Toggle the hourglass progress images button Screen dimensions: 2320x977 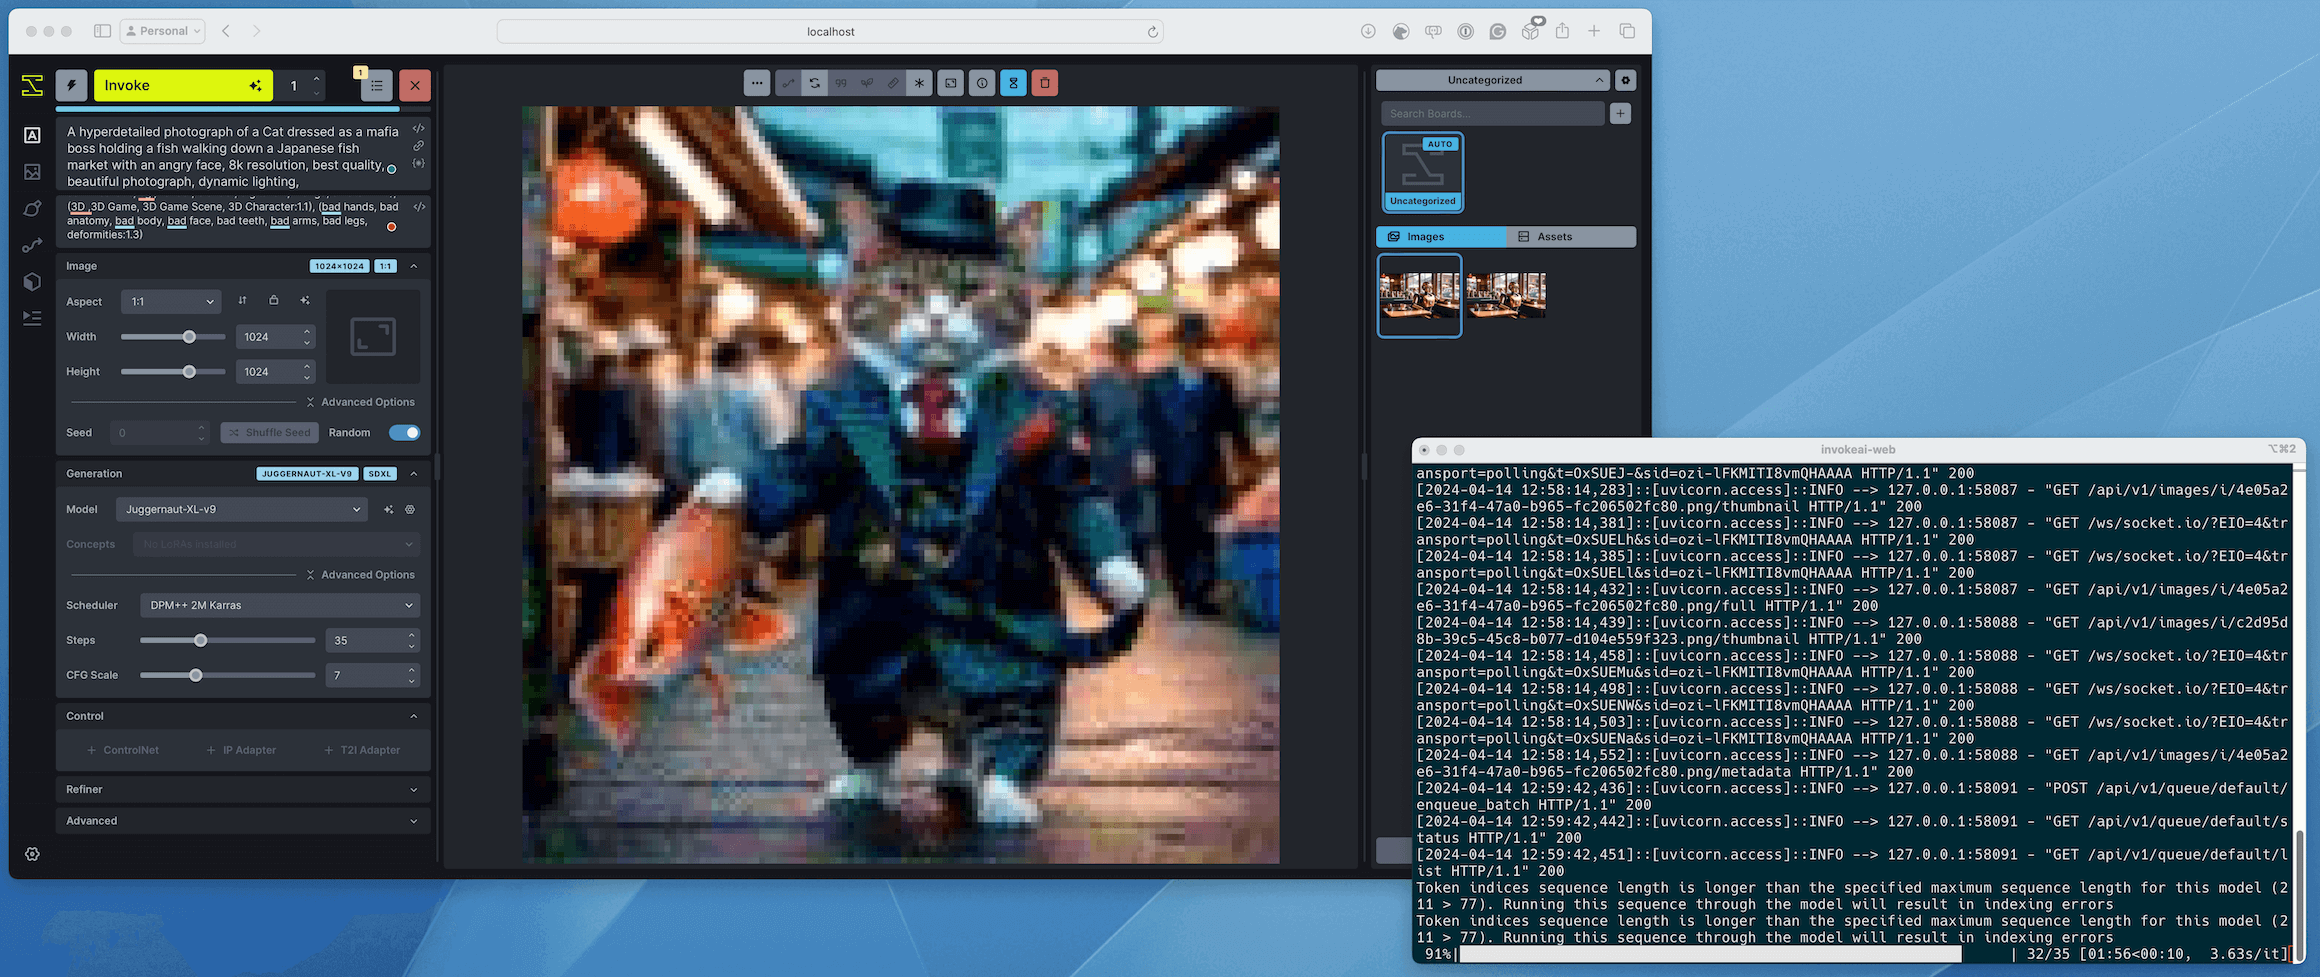[x=1013, y=83]
